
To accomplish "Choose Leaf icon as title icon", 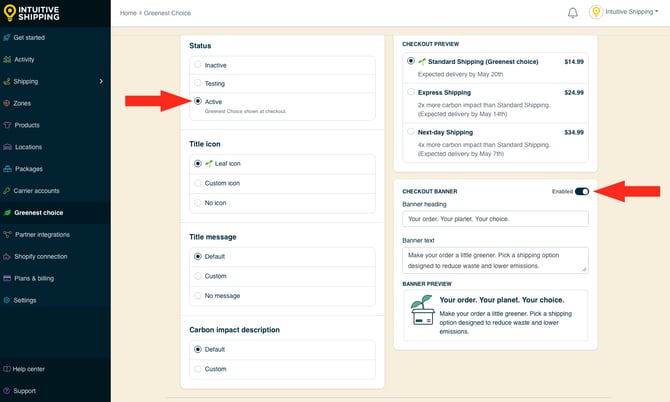I will (x=197, y=164).
